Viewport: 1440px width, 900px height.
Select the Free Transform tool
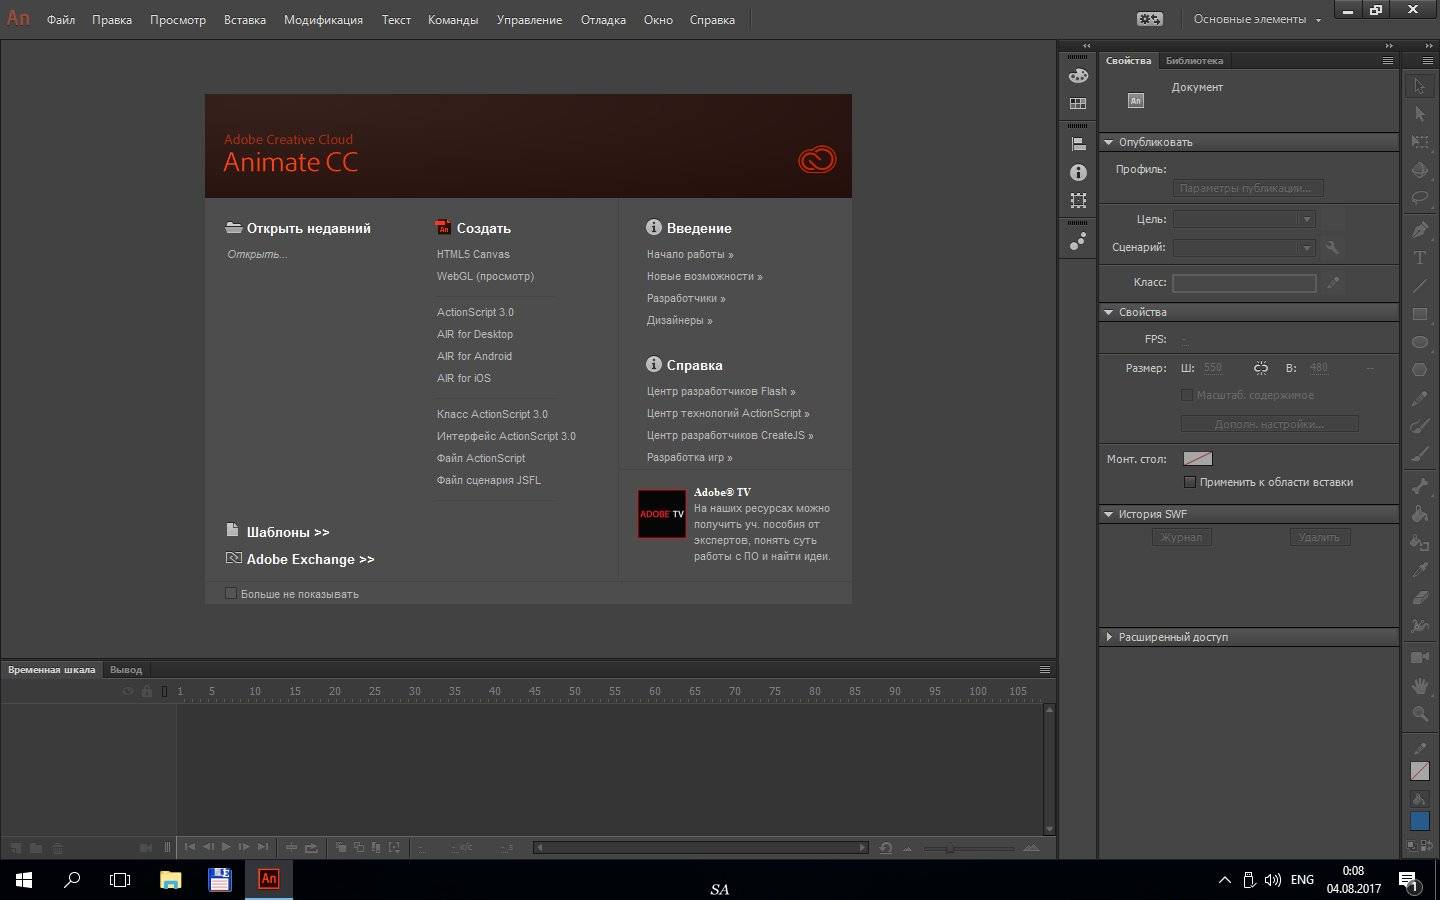[1419, 142]
